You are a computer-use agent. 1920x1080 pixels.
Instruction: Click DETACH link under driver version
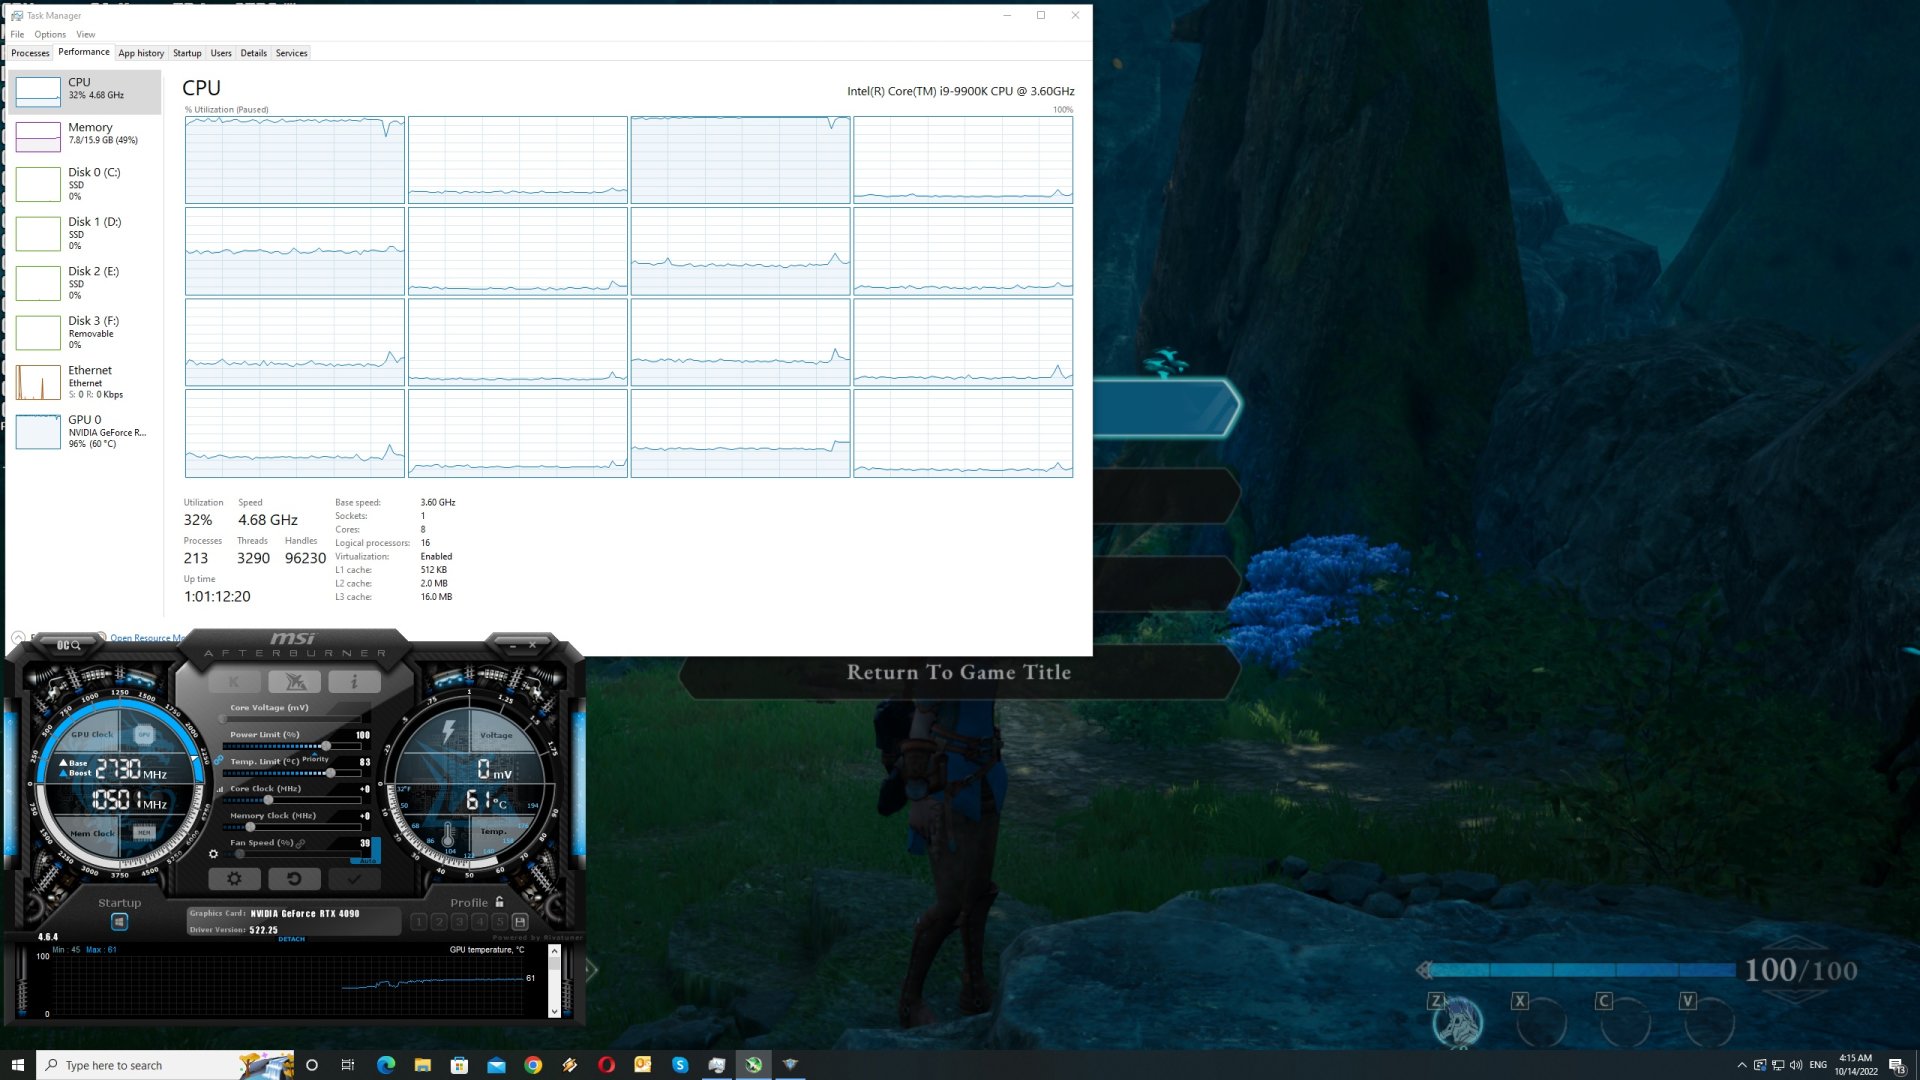(x=291, y=939)
